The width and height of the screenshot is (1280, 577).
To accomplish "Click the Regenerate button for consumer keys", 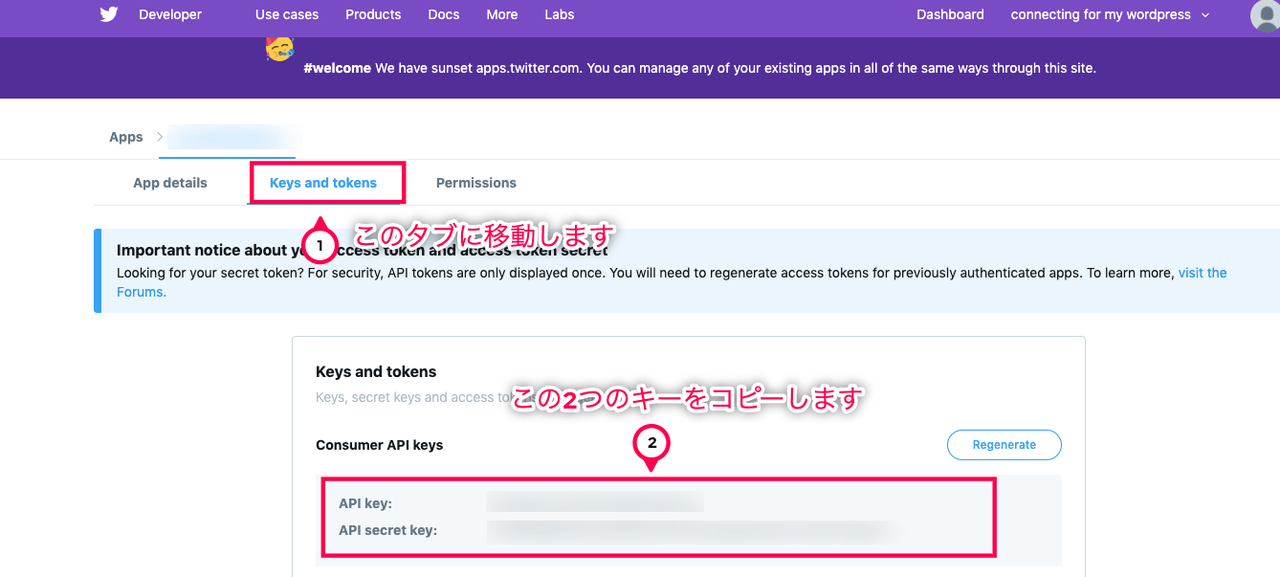I will [x=1004, y=445].
